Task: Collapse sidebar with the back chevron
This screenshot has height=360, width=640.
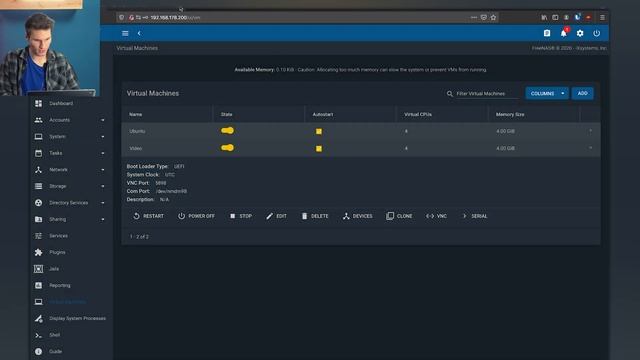Action: [x=139, y=33]
